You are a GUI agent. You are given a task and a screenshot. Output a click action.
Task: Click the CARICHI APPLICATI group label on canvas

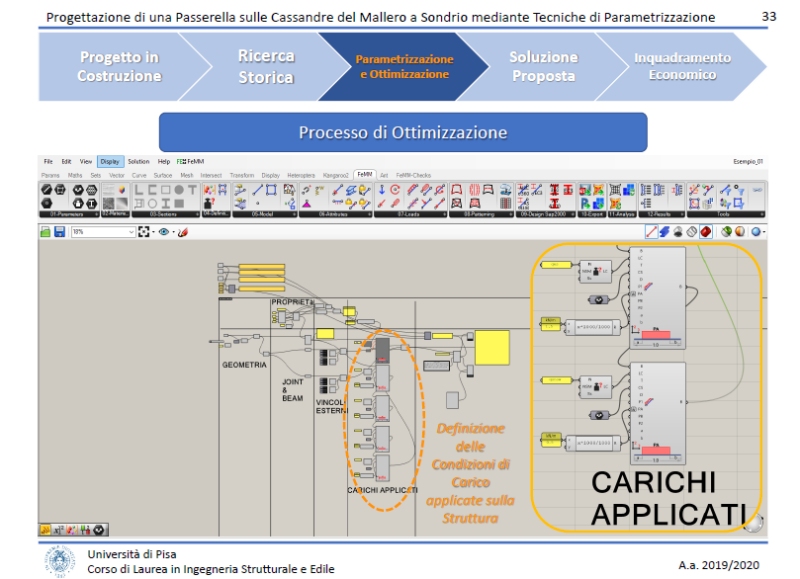coord(382,490)
